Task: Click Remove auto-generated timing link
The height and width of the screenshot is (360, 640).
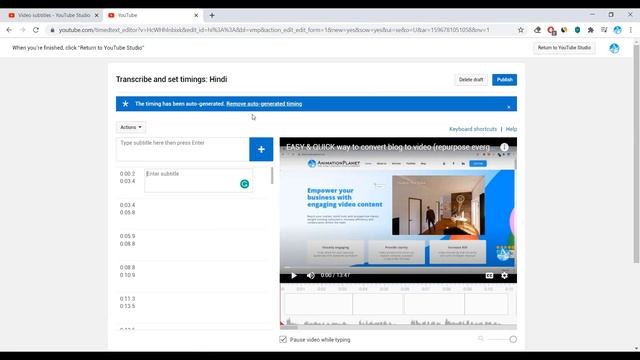Action: (264, 104)
